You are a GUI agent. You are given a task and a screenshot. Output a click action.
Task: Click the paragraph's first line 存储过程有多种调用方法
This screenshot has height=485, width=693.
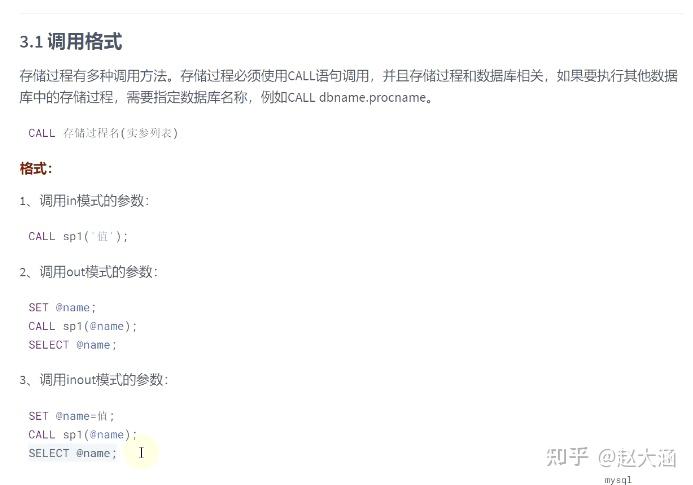click(x=348, y=76)
